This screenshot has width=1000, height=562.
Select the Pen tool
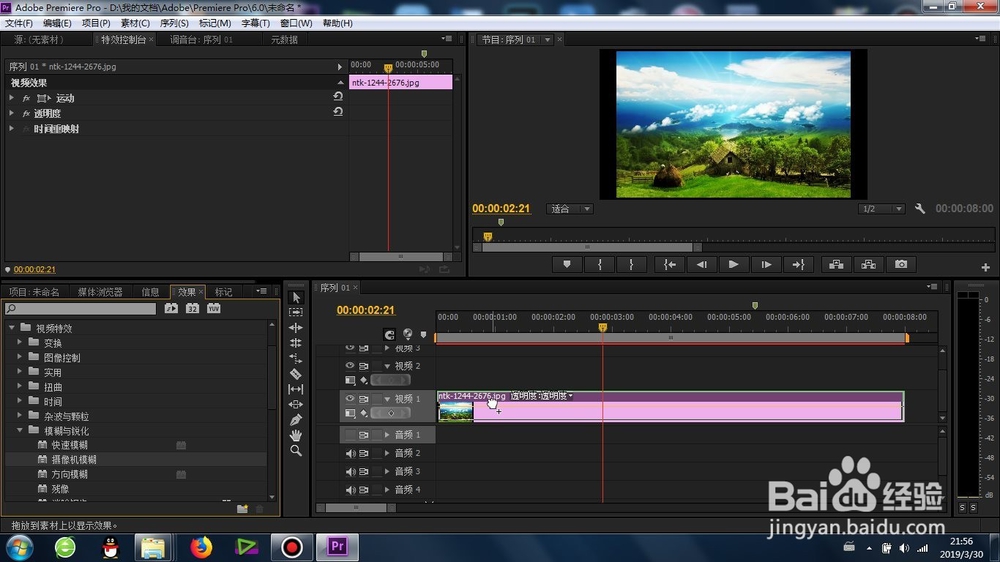pos(295,420)
